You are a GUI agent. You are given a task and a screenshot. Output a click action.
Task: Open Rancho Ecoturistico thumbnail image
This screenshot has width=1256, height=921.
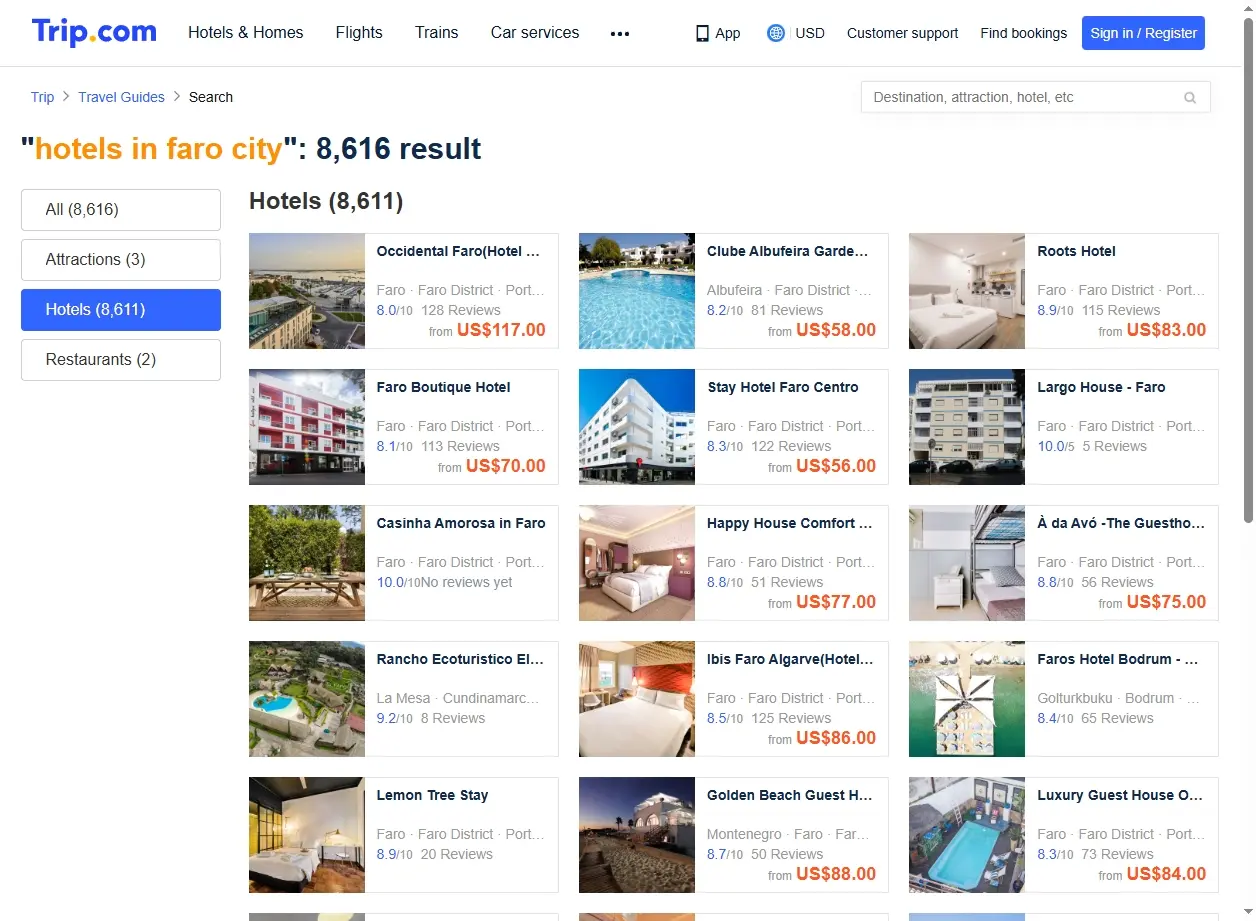coord(307,699)
